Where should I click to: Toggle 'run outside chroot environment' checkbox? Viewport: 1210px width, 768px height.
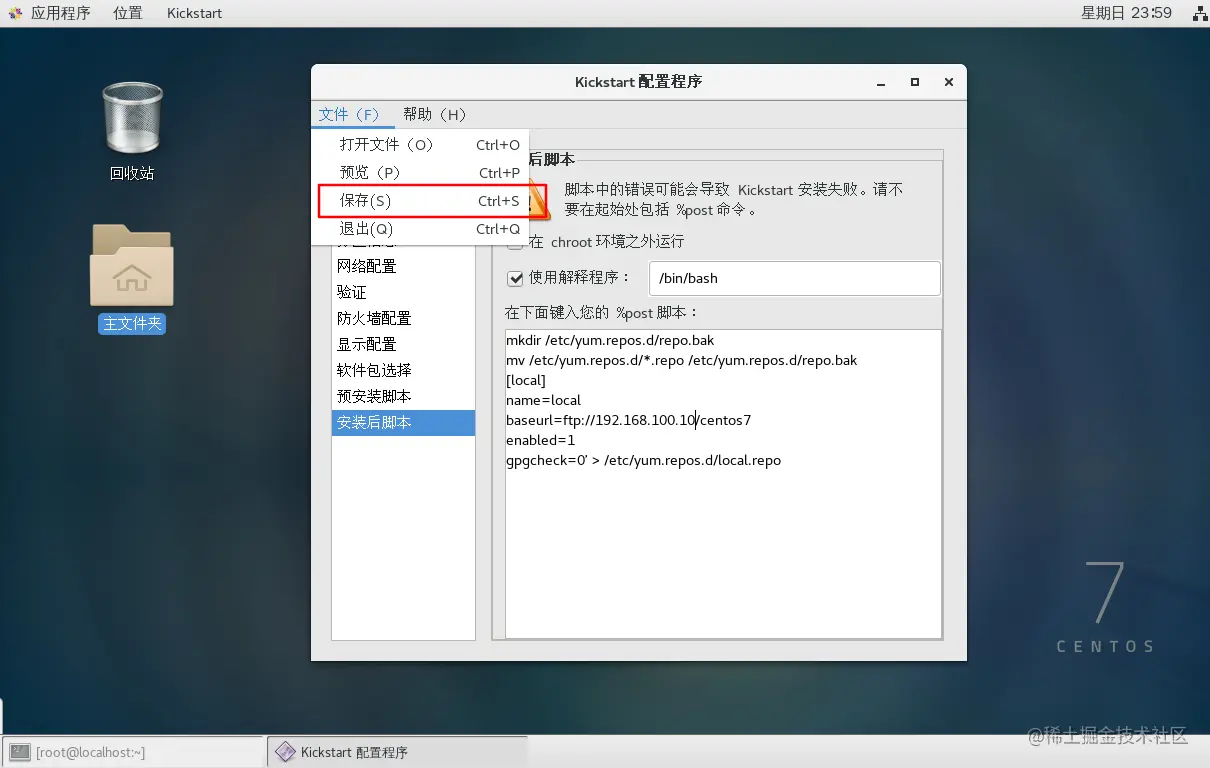click(516, 242)
